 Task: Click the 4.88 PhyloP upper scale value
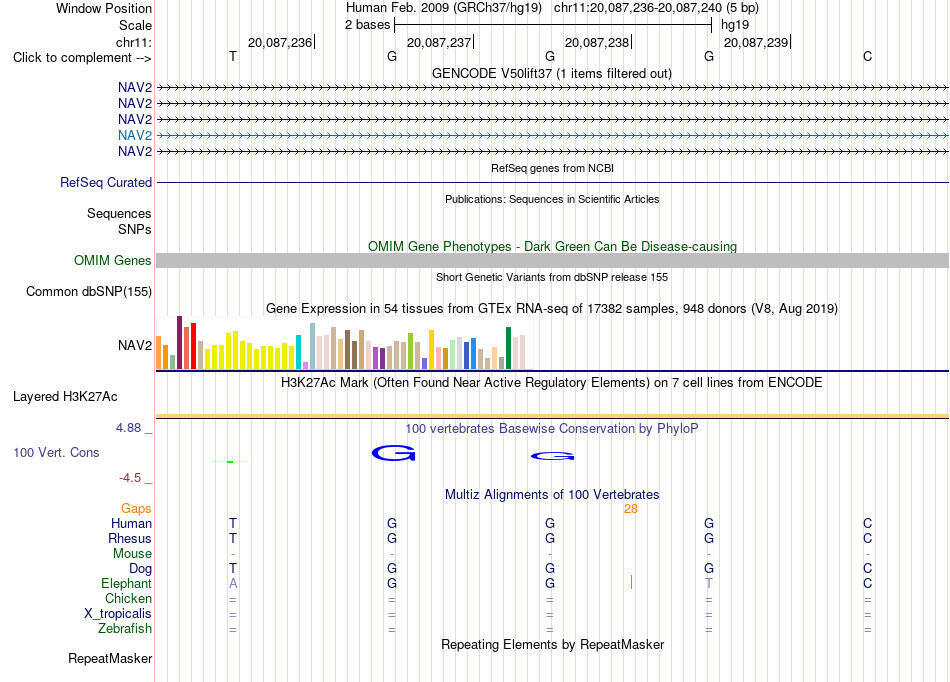128,428
